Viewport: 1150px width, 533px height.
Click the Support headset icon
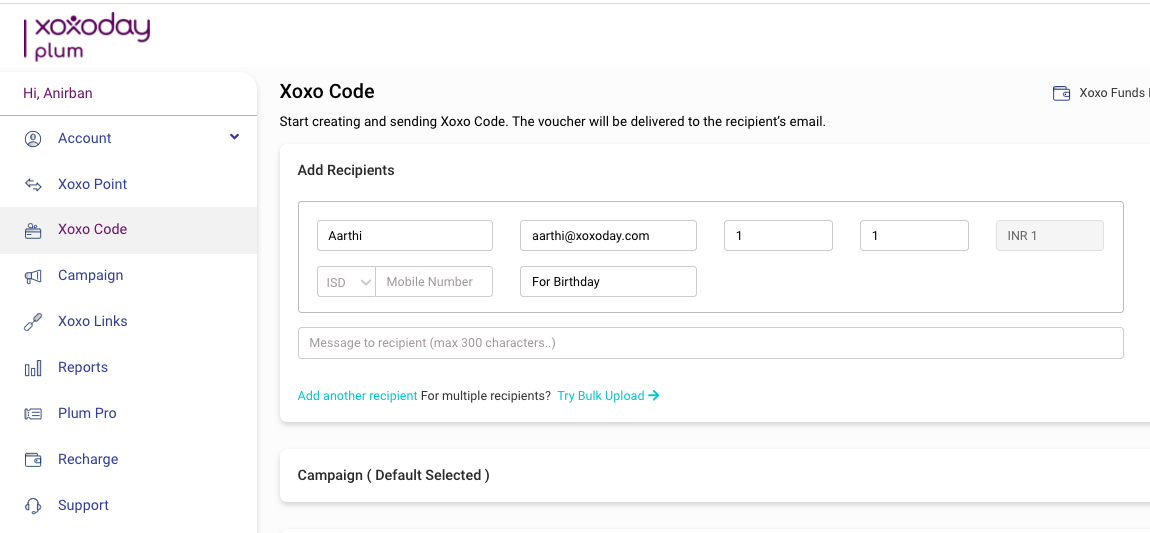click(33, 506)
